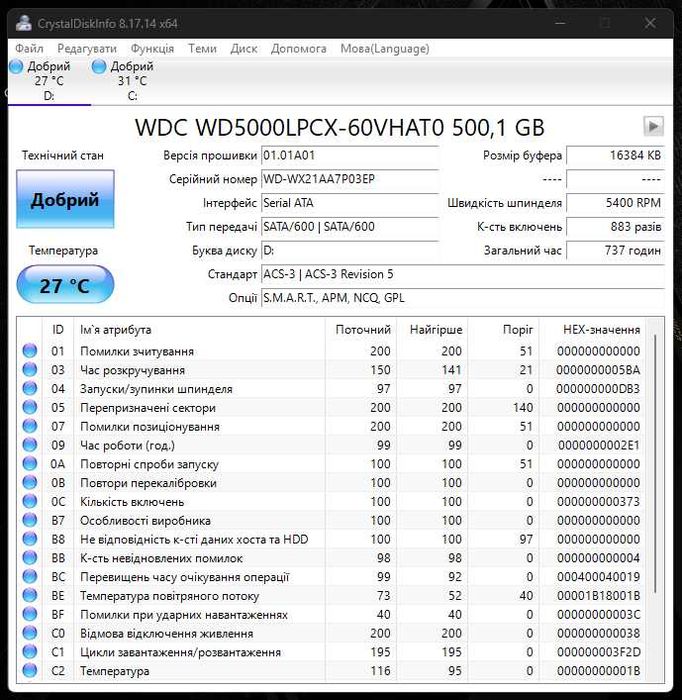The image size is (682, 700).
Task: Click status orb for attribute BC
Action: tap(30, 576)
